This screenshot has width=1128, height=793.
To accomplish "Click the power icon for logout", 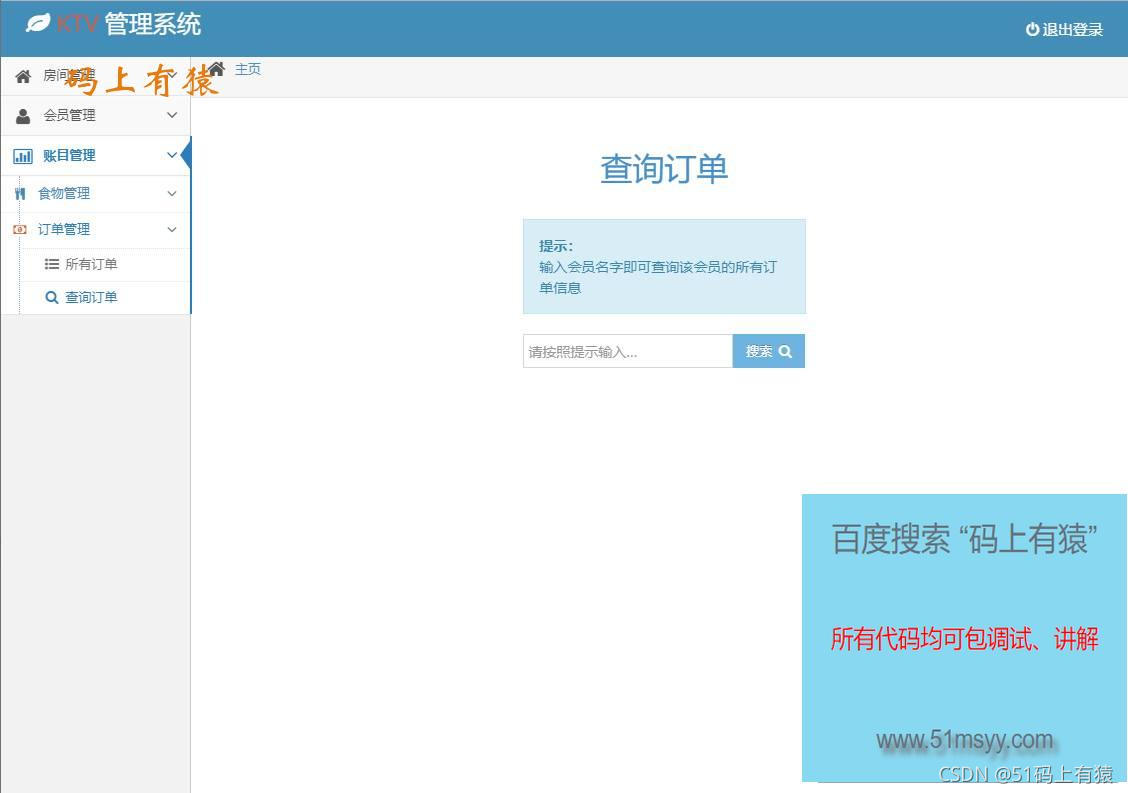I will pos(1032,30).
